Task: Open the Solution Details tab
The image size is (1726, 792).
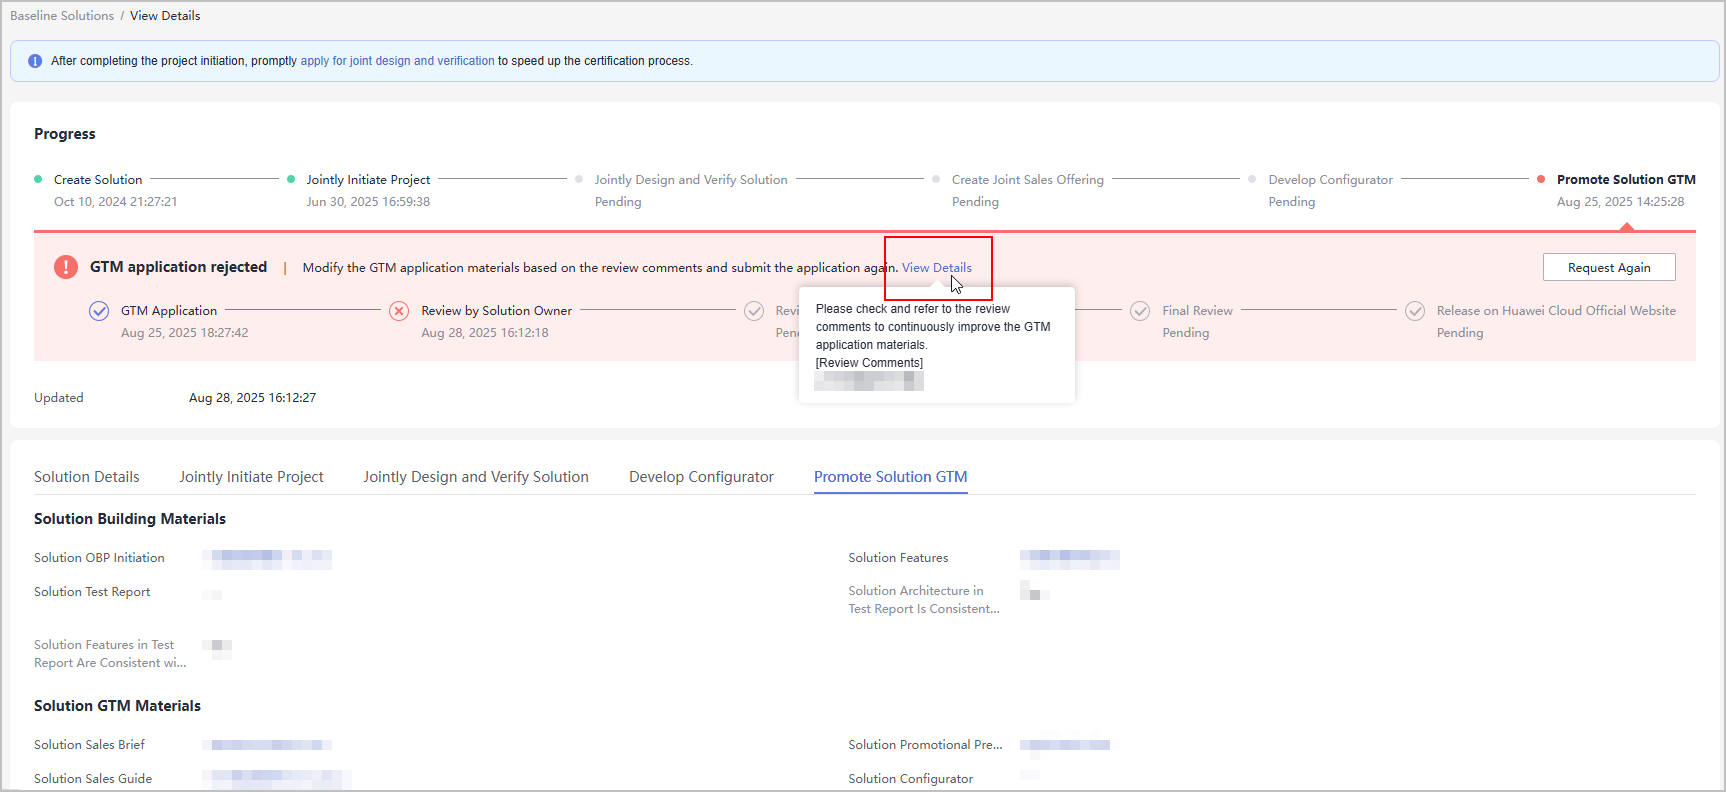Action: click(87, 477)
